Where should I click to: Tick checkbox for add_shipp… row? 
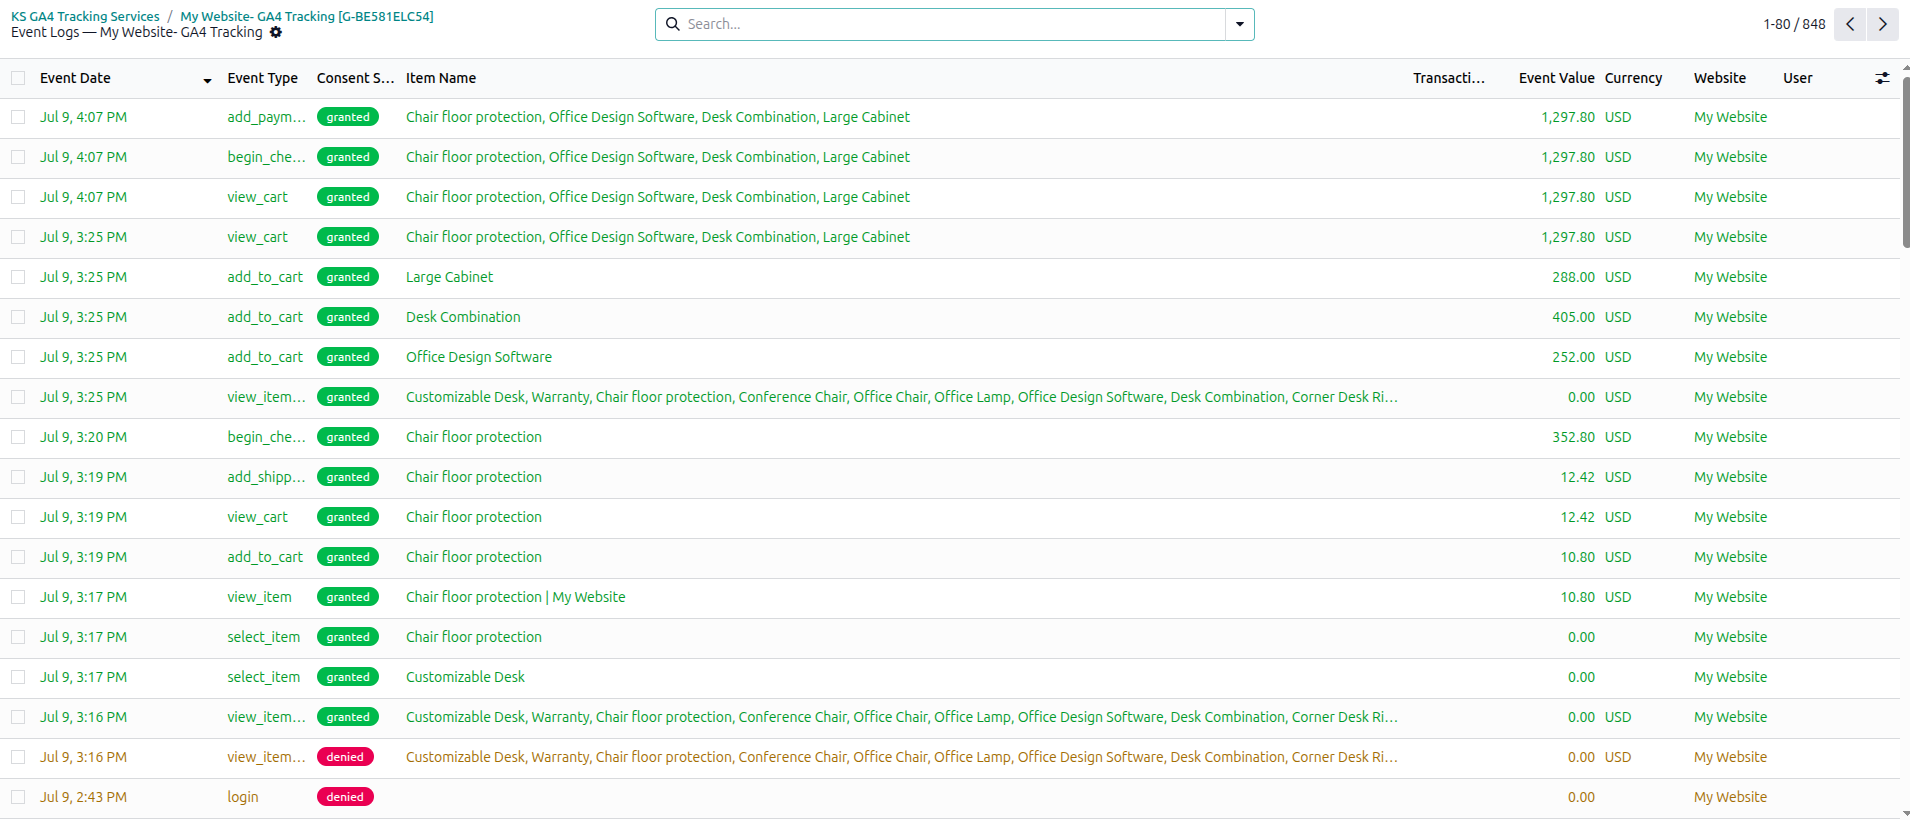coord(18,477)
